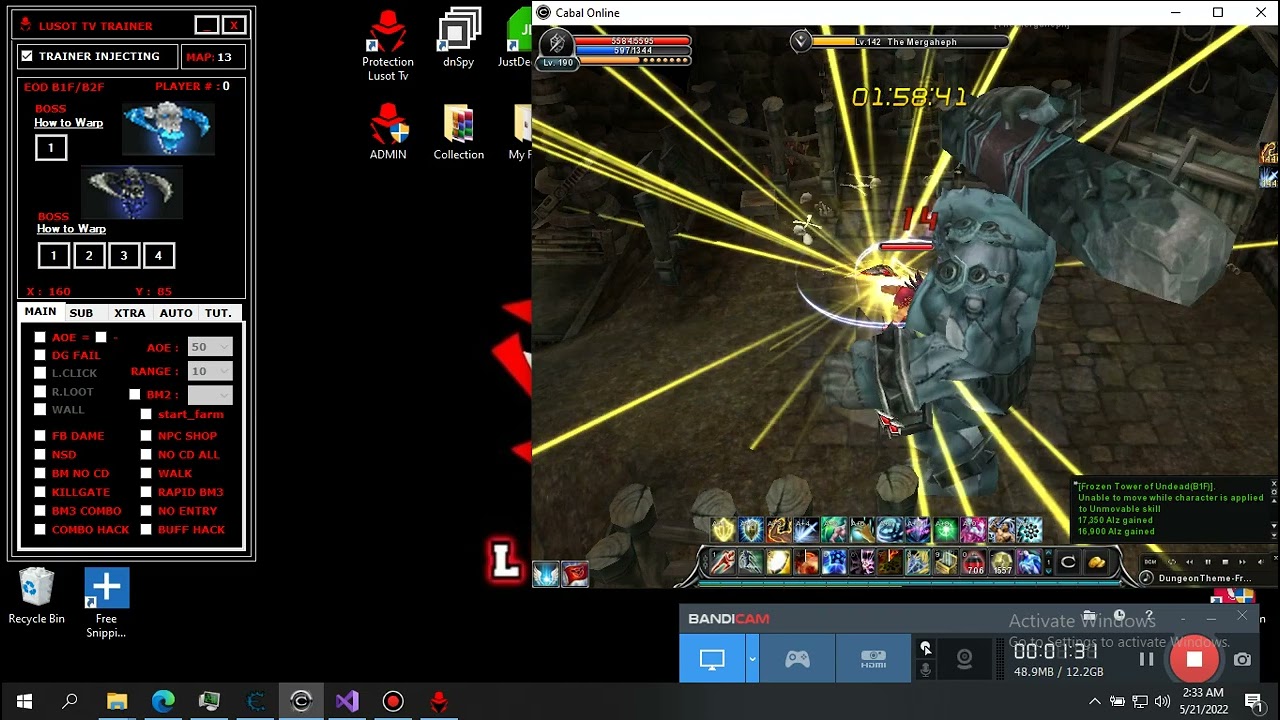Image resolution: width=1280 pixels, height=720 pixels.
Task: Stop the Bandicam recording
Action: 1194,660
